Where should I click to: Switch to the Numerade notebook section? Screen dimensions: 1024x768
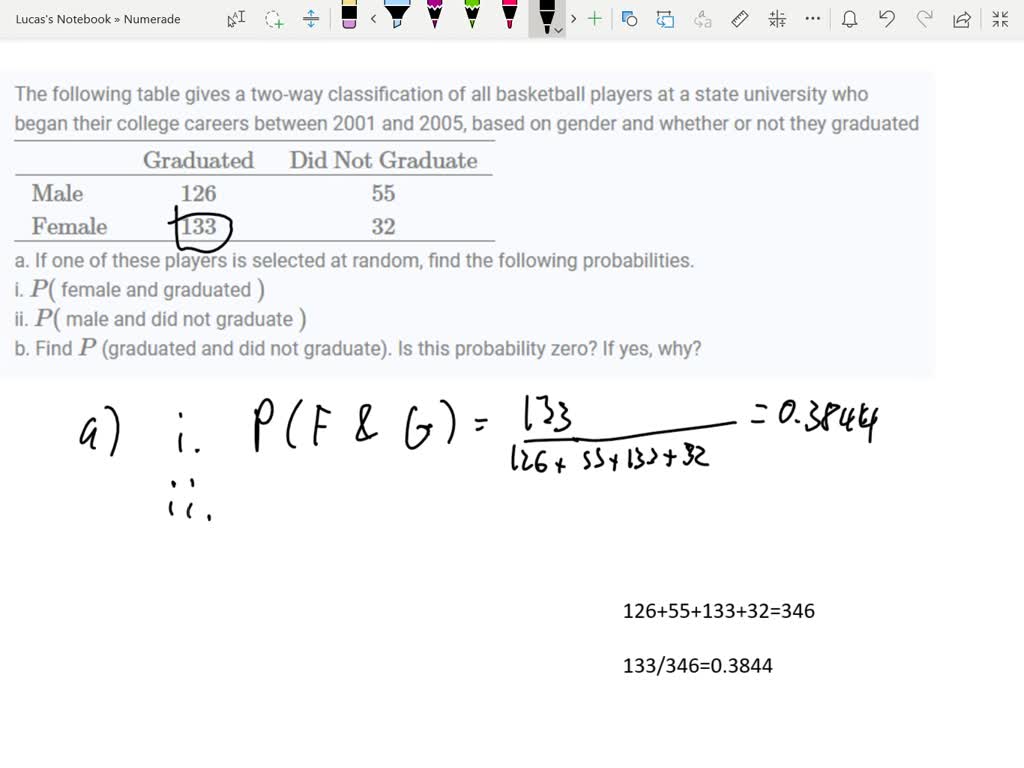tap(152, 18)
